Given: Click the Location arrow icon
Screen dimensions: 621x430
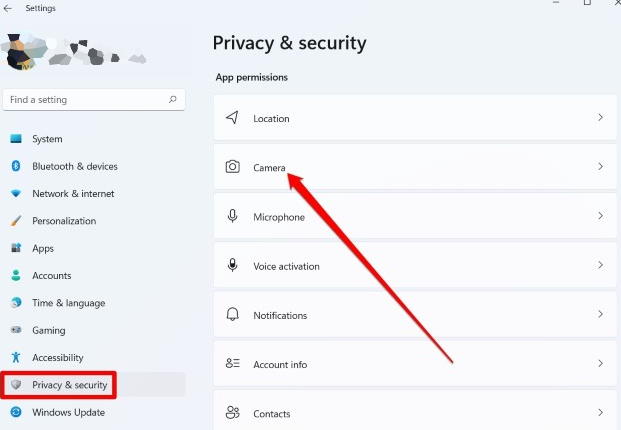Looking at the screenshot, I should [232, 118].
